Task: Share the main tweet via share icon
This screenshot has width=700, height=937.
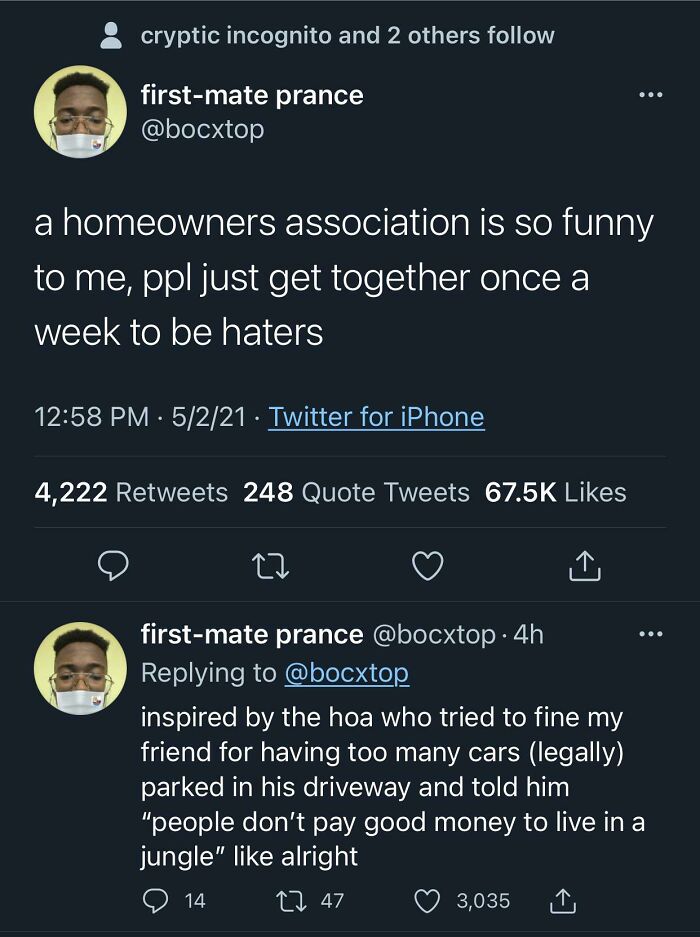Action: coord(584,567)
